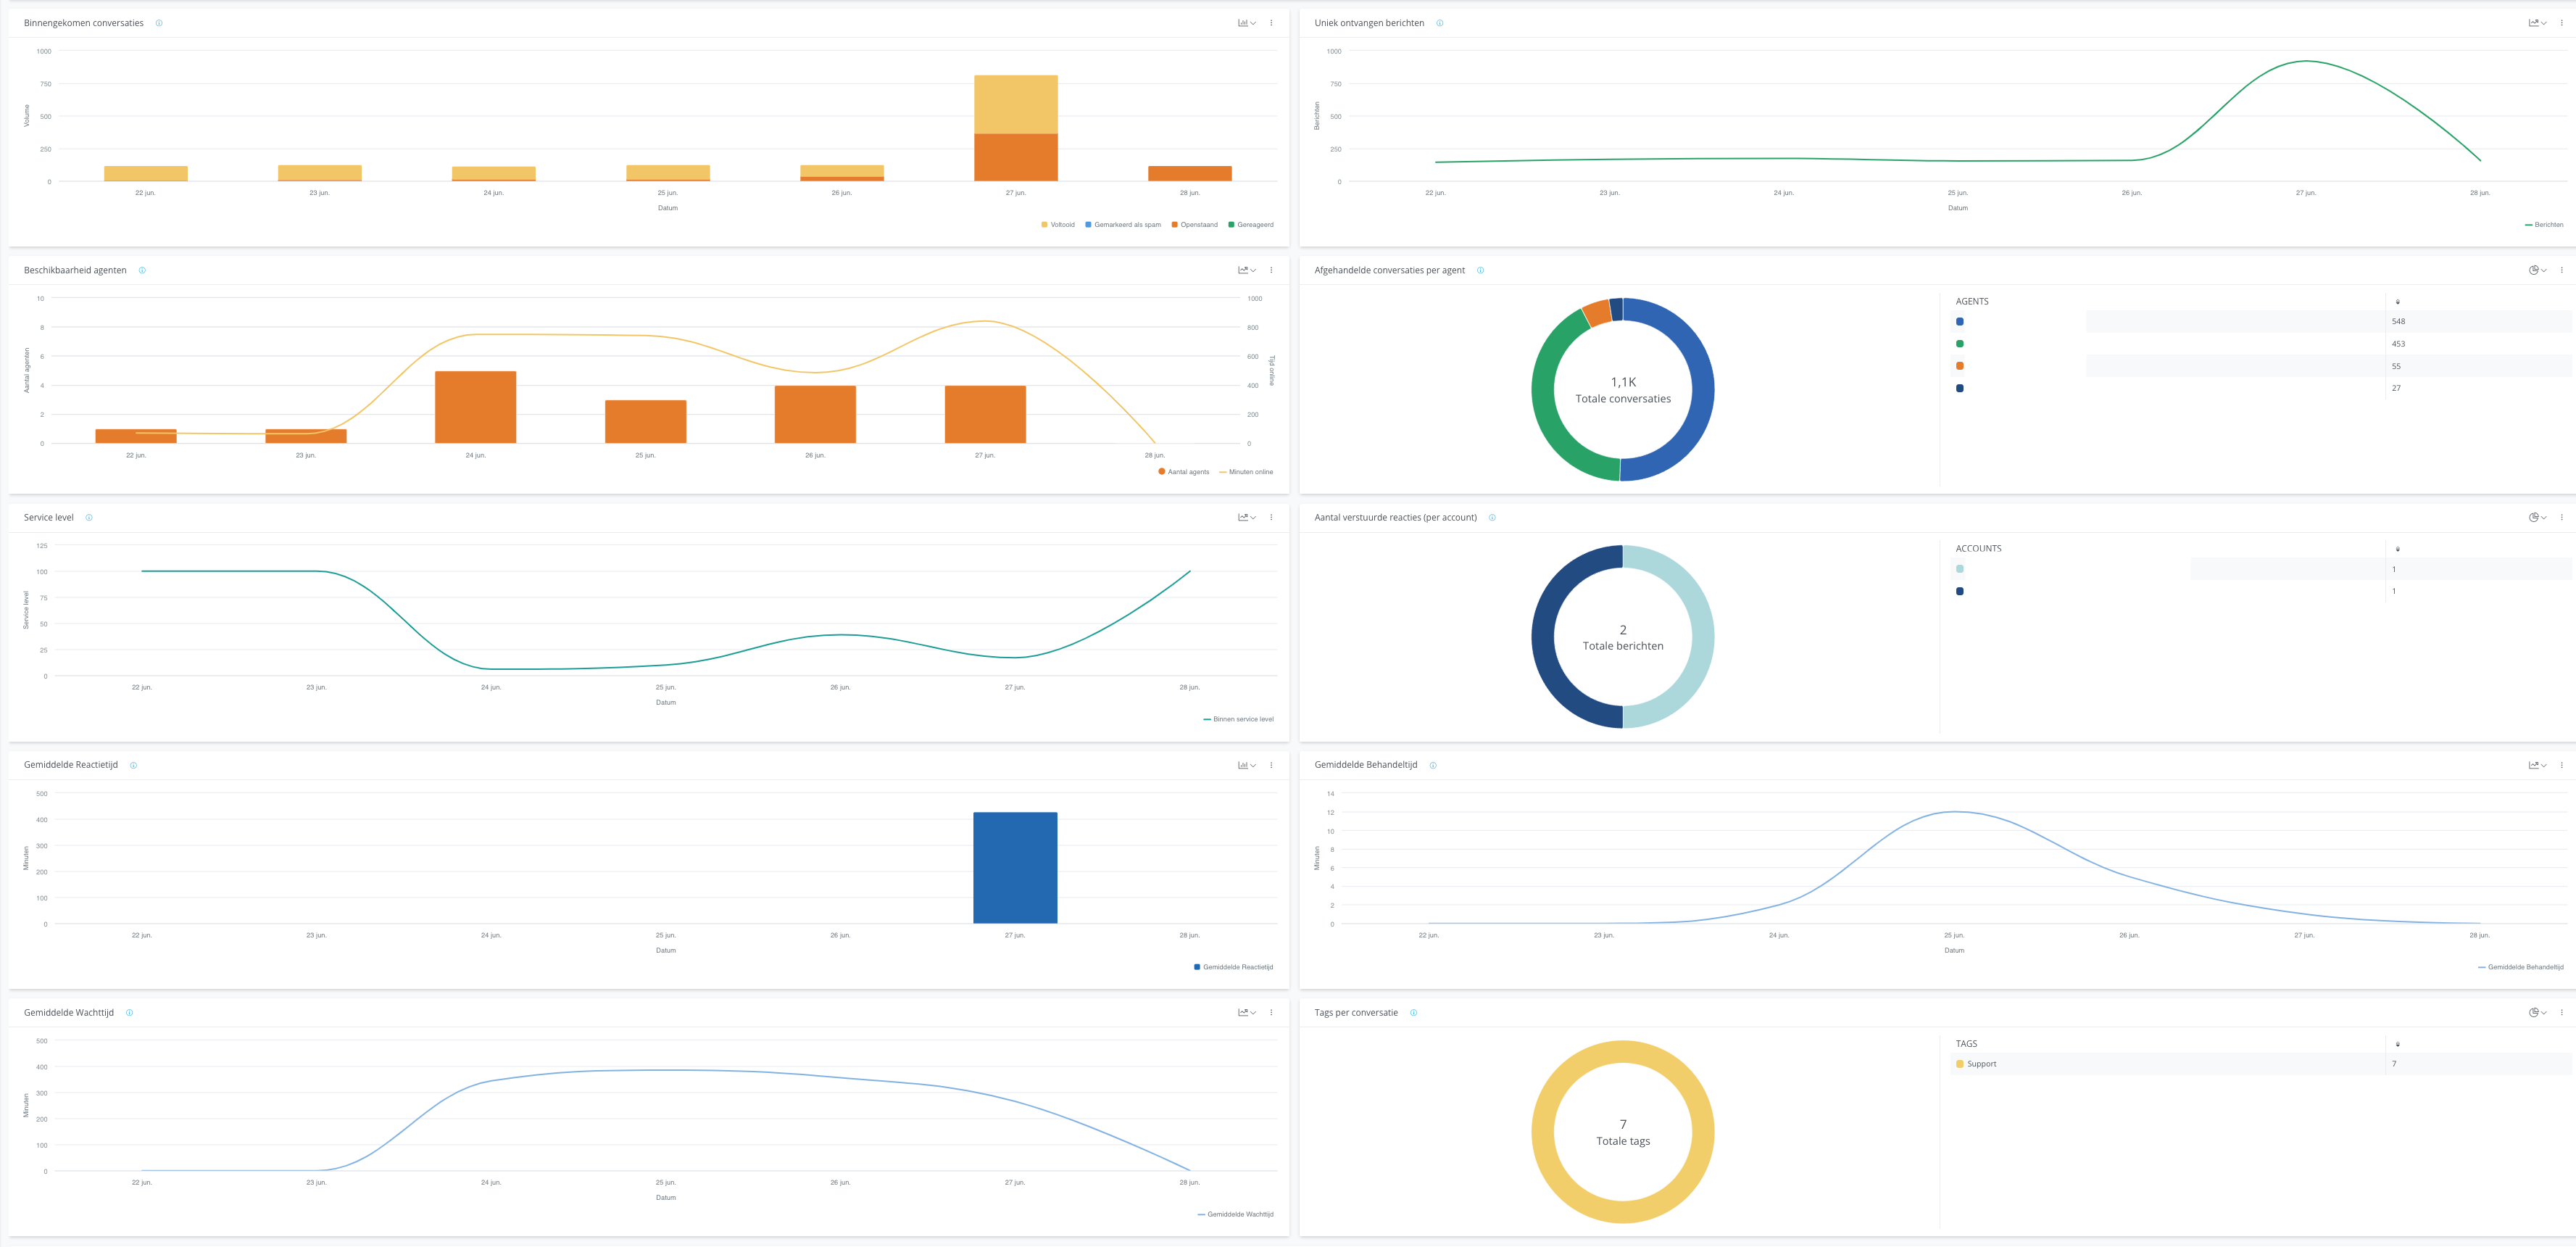2576x1247 pixels.
Task: Toggle Gemiddelde Behandeltijd legend entry
Action: click(2521, 967)
